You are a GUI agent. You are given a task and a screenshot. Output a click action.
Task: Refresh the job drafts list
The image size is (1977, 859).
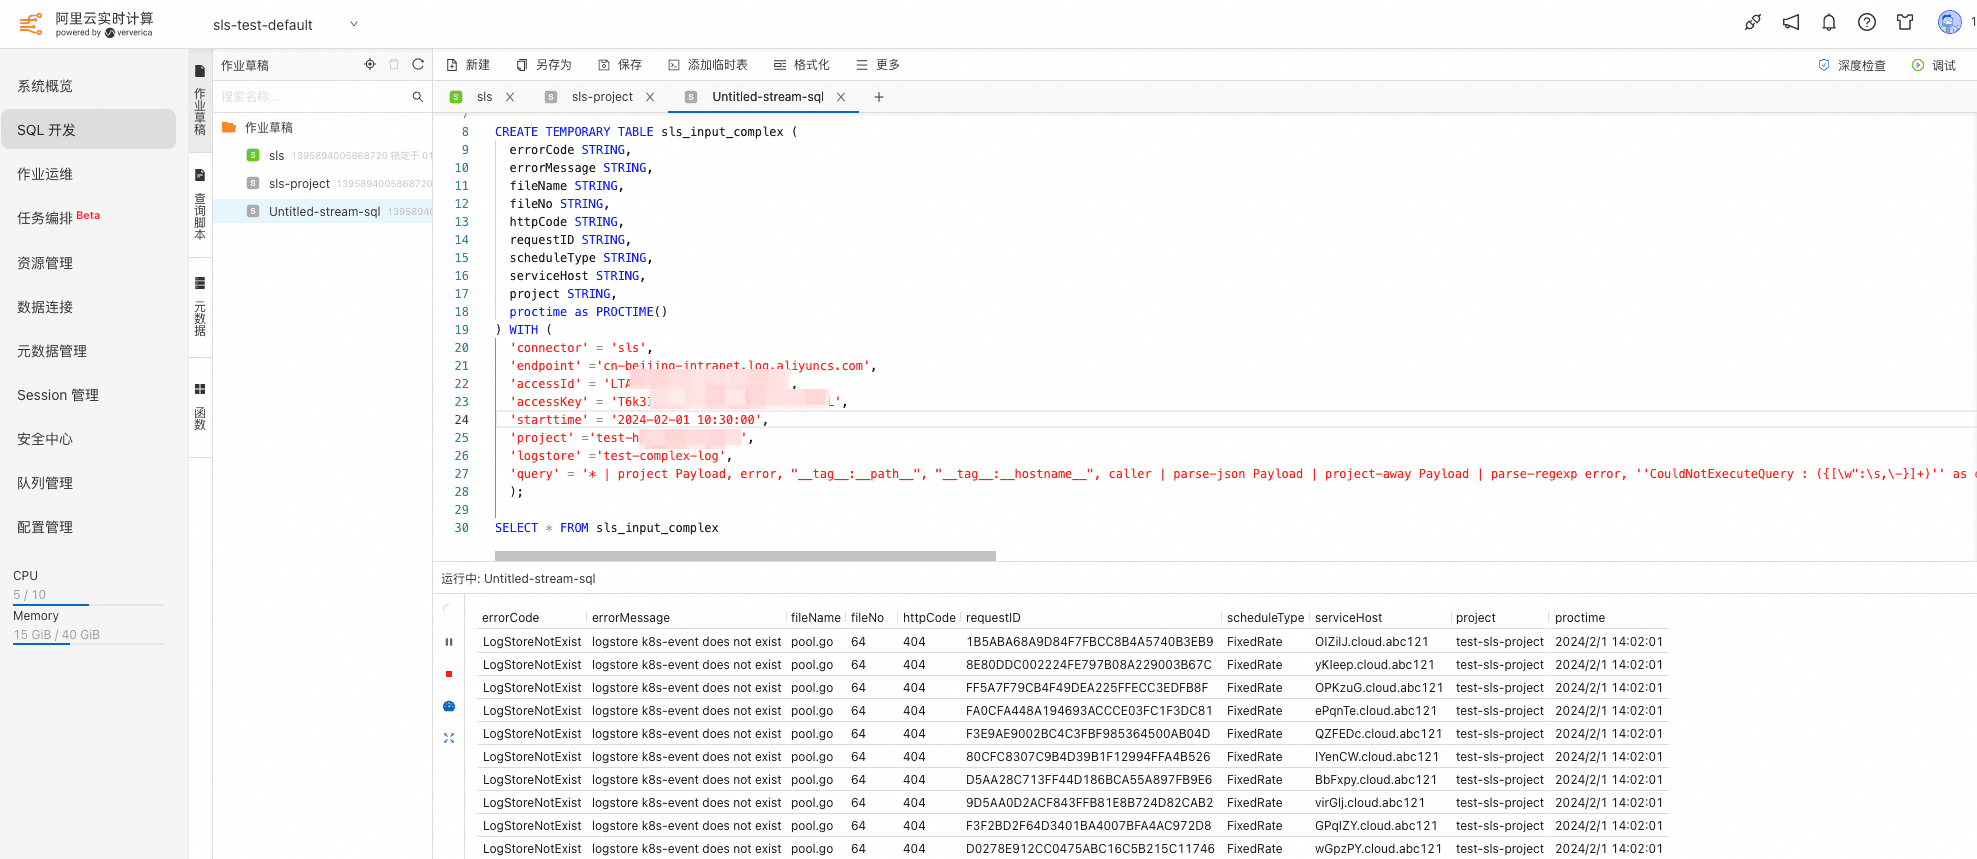tap(418, 65)
